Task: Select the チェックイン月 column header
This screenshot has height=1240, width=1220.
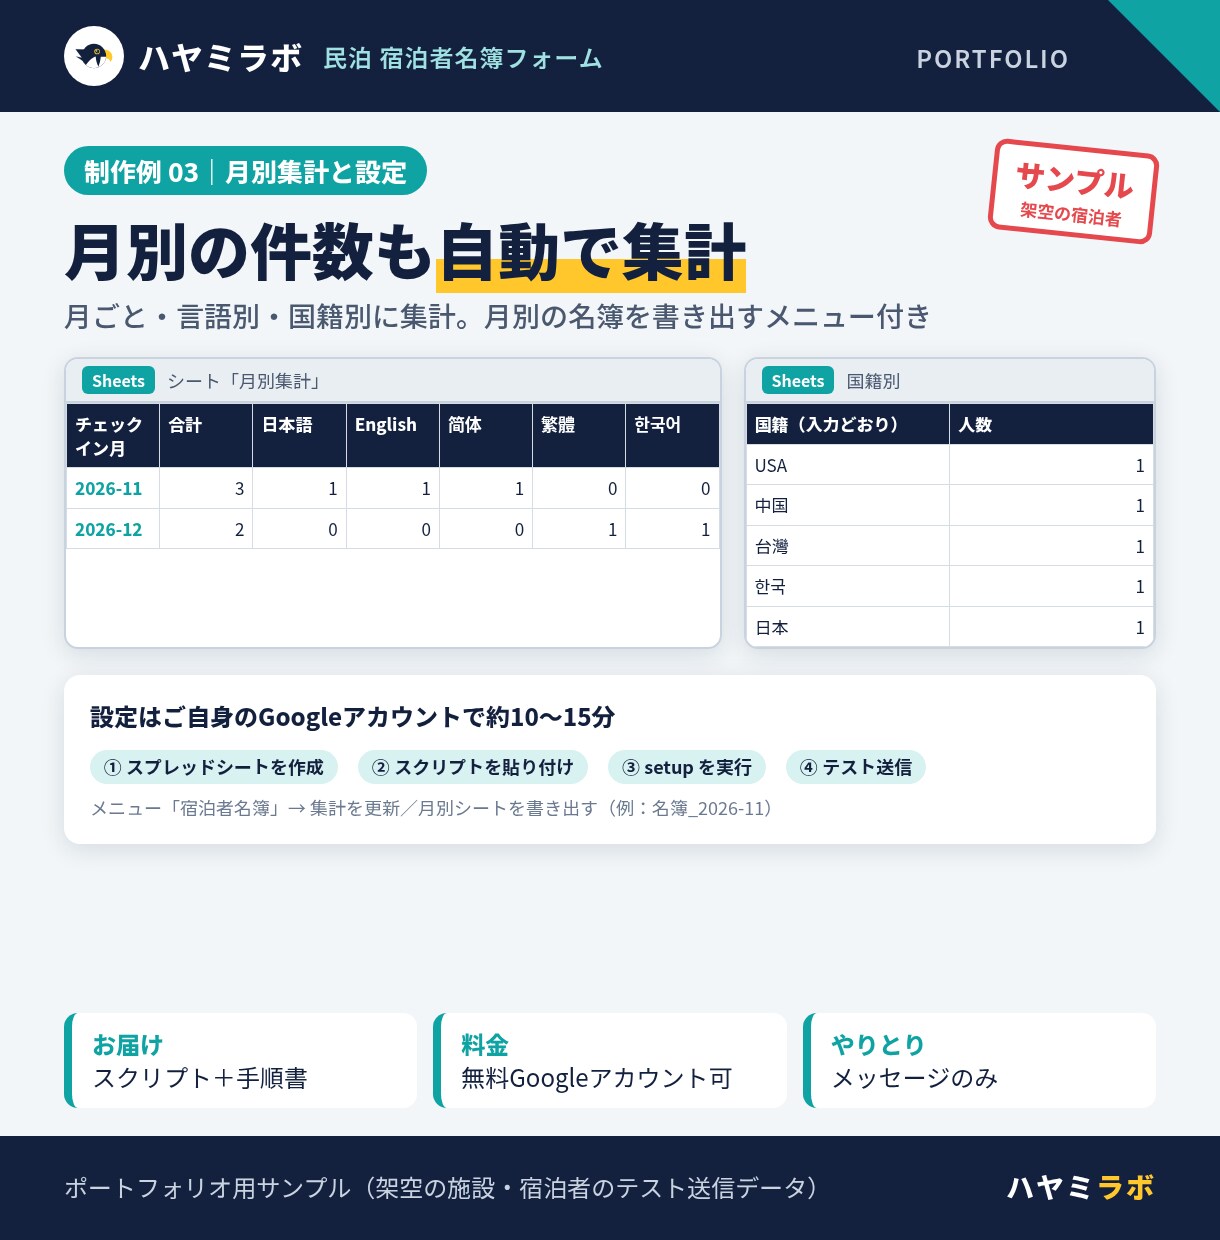Action: tap(112, 436)
